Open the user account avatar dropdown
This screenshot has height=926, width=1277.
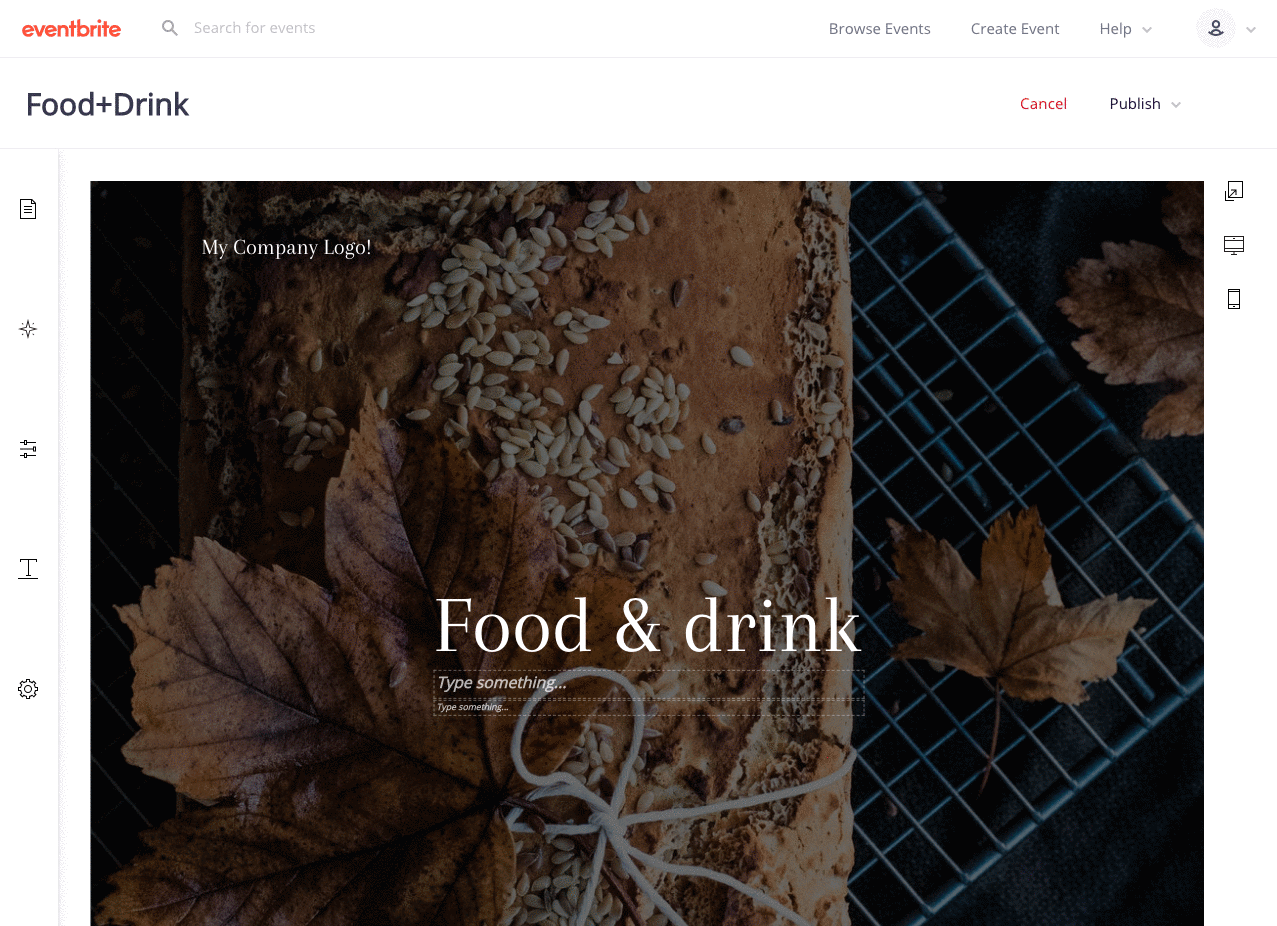point(1226,28)
